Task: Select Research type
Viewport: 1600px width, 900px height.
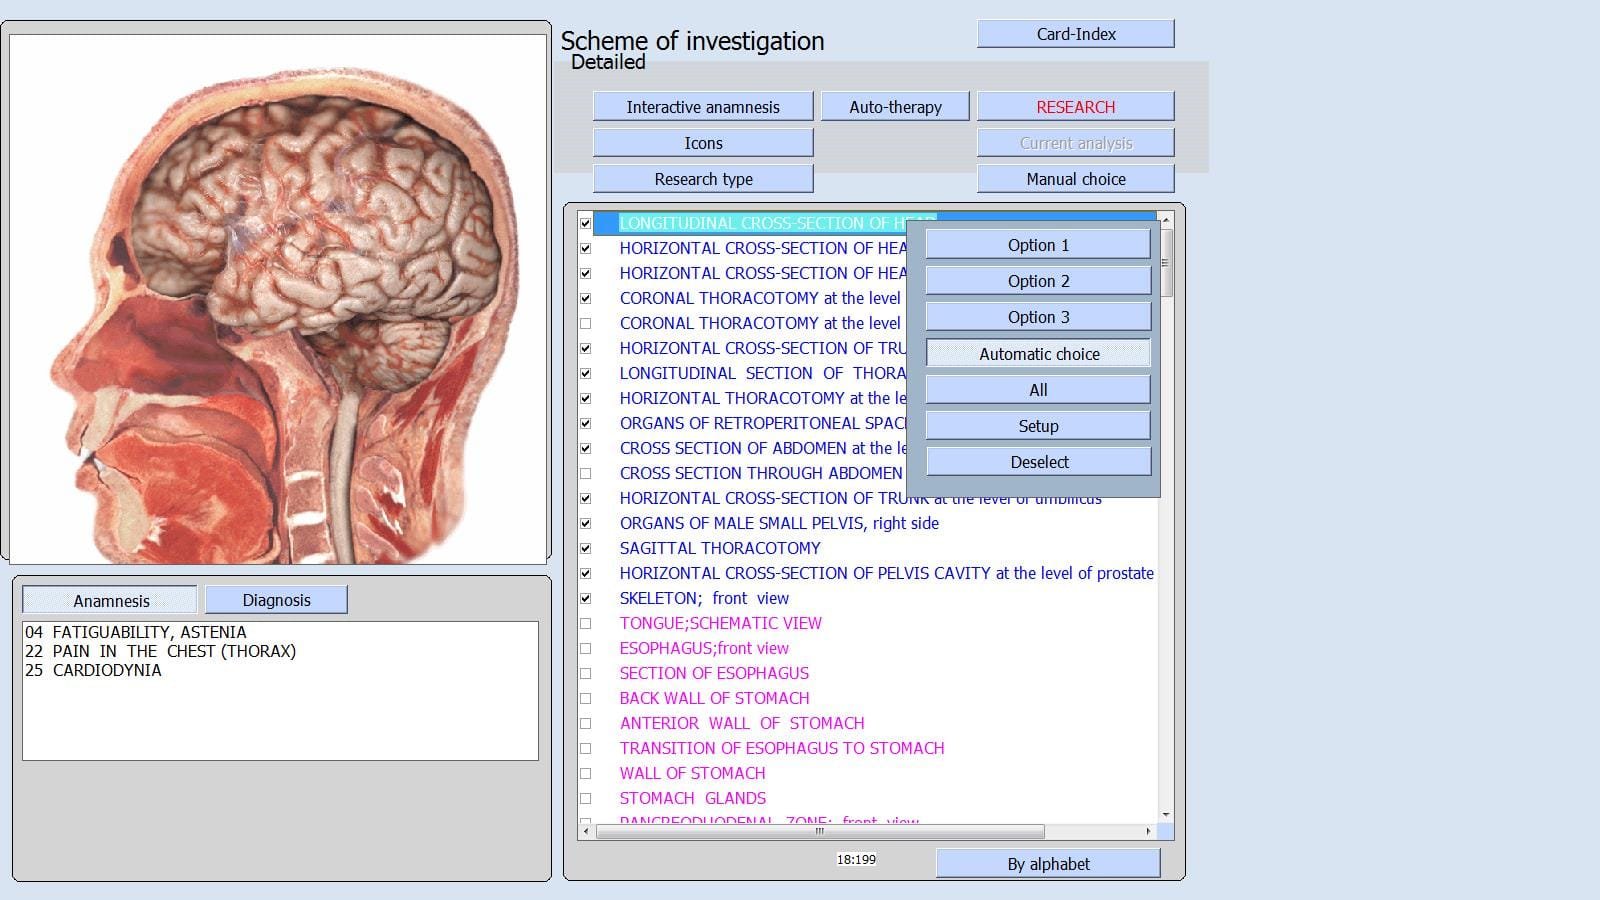Action: pyautogui.click(x=703, y=178)
